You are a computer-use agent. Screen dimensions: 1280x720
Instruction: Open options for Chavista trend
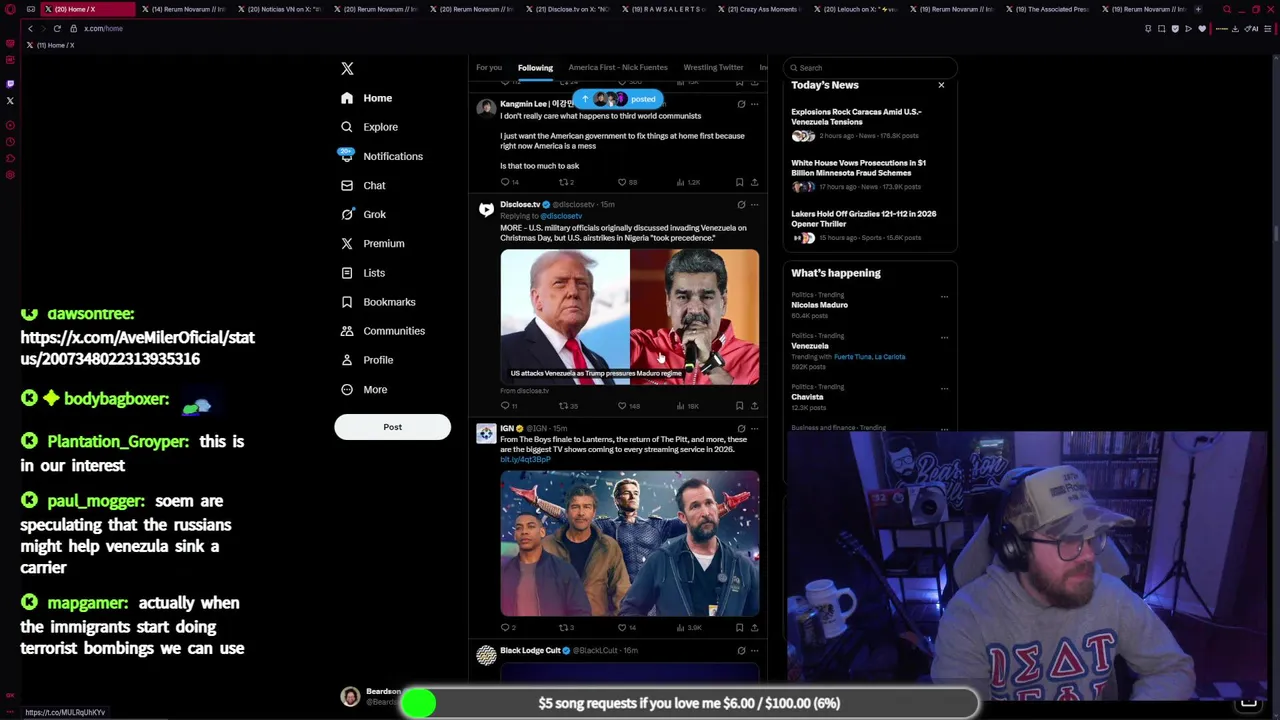[x=944, y=389]
